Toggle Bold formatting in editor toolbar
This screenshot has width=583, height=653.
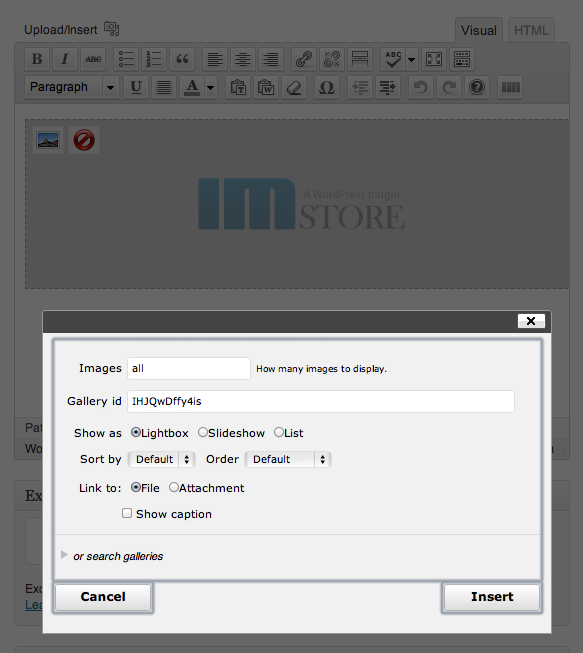click(37, 59)
